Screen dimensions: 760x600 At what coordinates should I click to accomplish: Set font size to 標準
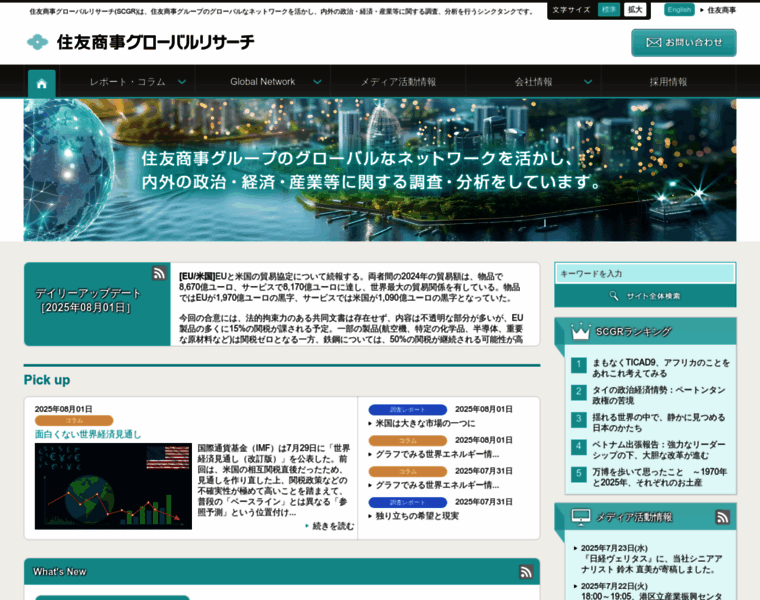(609, 10)
